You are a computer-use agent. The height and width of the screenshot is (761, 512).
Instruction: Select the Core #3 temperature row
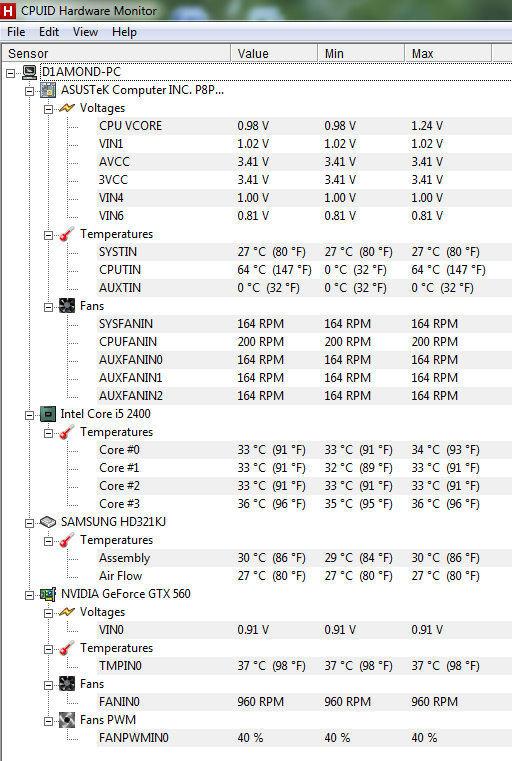coord(304,504)
